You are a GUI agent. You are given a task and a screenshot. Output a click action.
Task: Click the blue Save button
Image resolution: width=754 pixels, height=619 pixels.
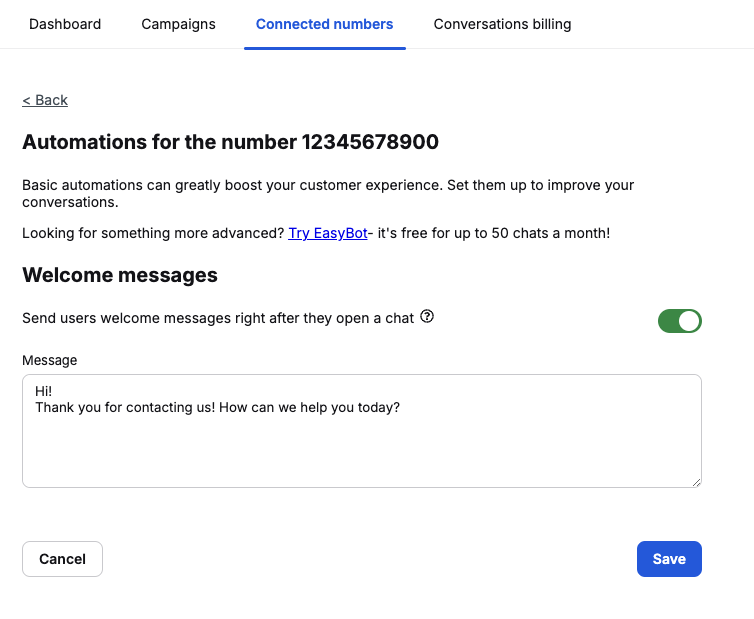coord(669,559)
